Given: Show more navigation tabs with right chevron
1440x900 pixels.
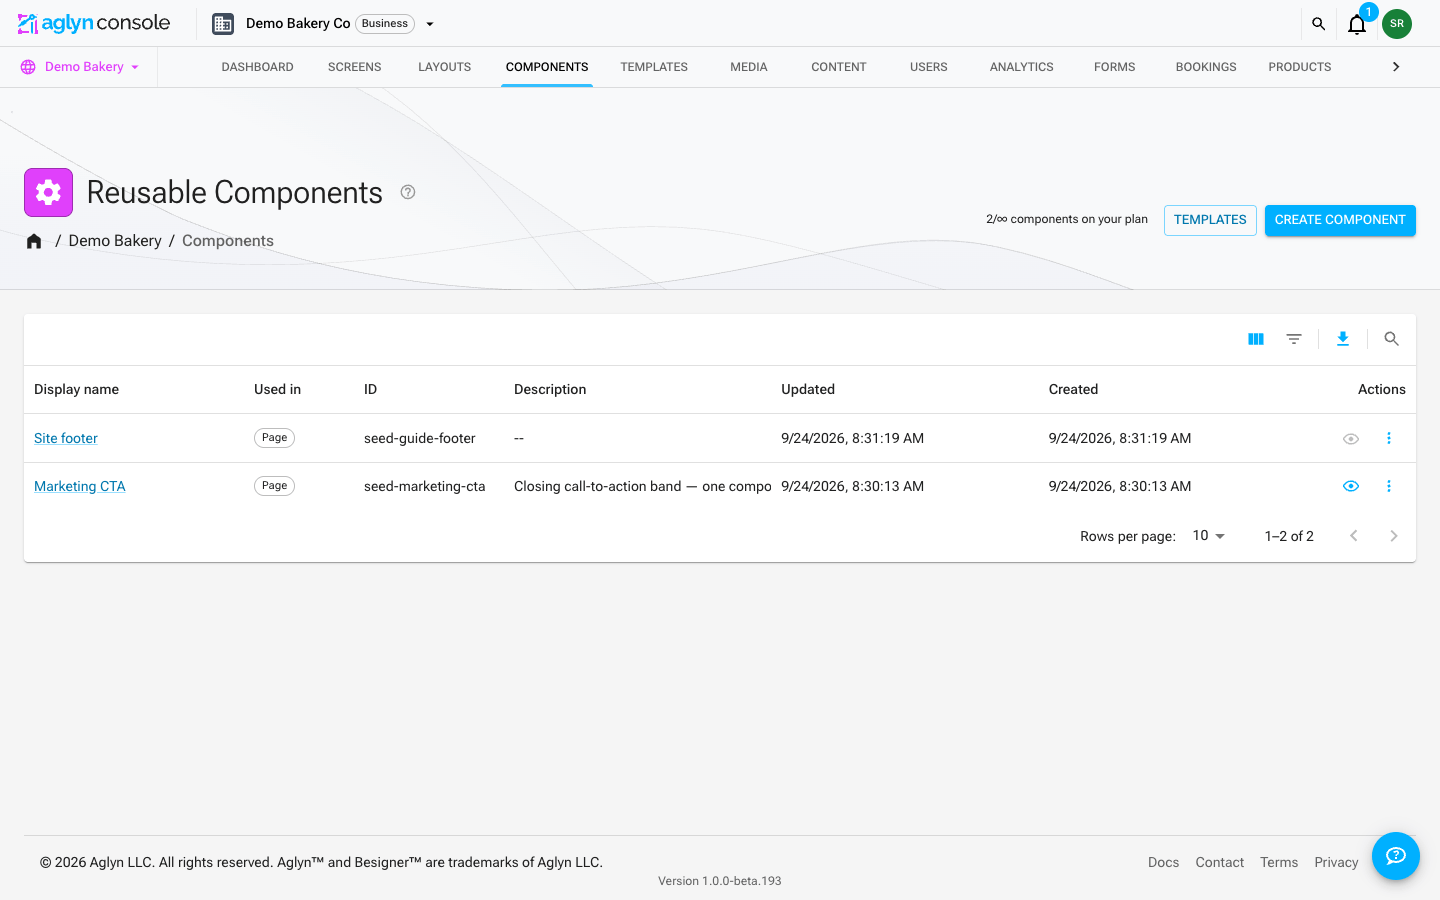Looking at the screenshot, I should coord(1396,67).
